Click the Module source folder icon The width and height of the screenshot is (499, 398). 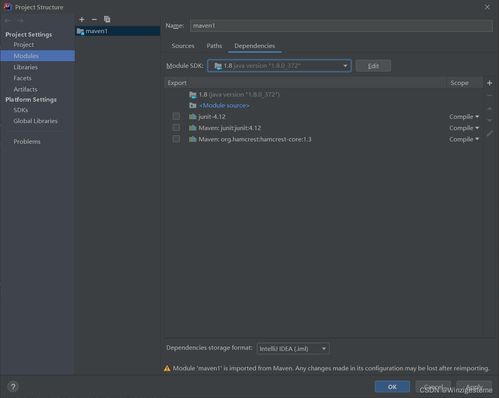pos(193,106)
